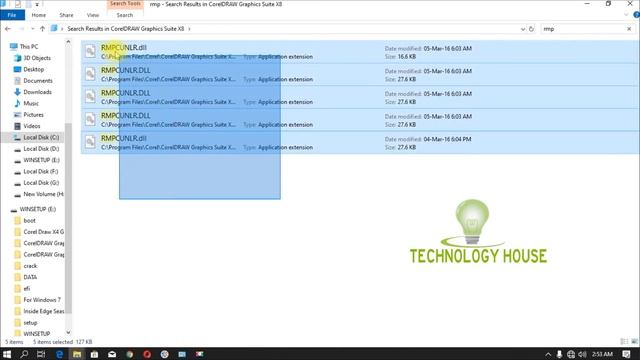
Task: Click '5 items selected 127 KB' status text
Action: pyautogui.click(x=62, y=342)
